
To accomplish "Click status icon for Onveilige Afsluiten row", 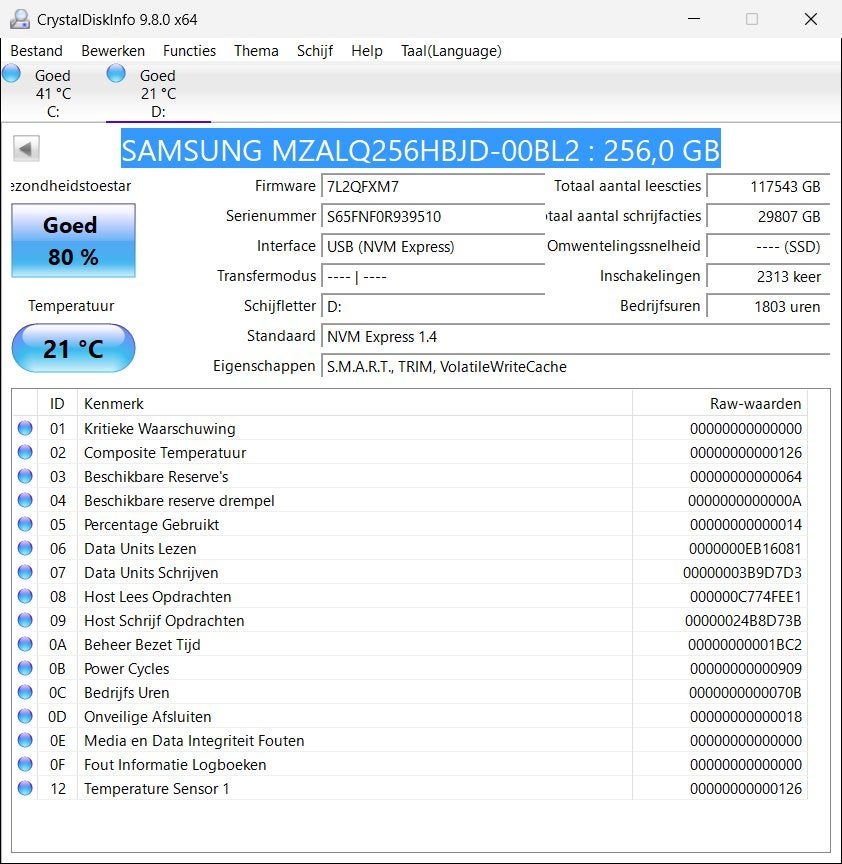I will (x=25, y=716).
